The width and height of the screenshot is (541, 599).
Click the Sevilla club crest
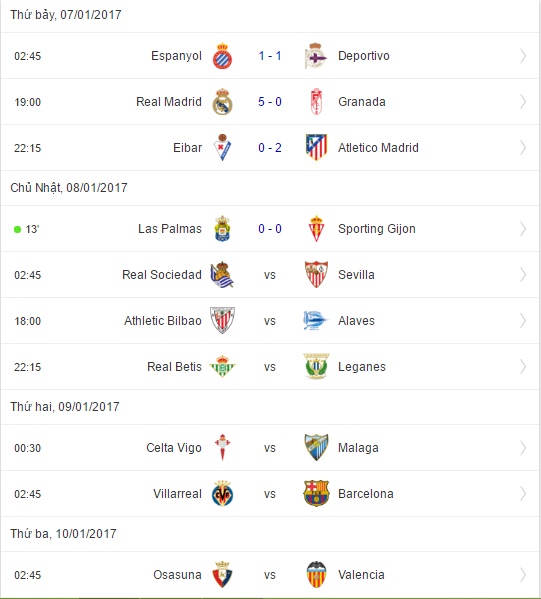coord(316,275)
